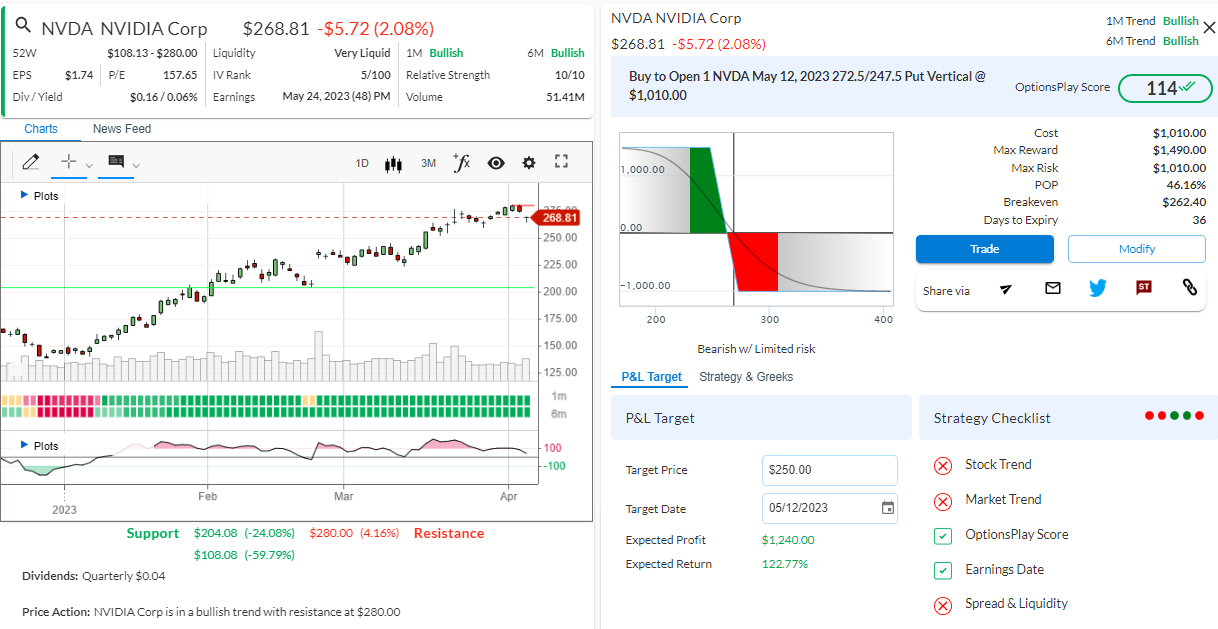Screen dimensions: 1218x629
Task: Click the ticker search magnifier icon
Action: pos(24,26)
